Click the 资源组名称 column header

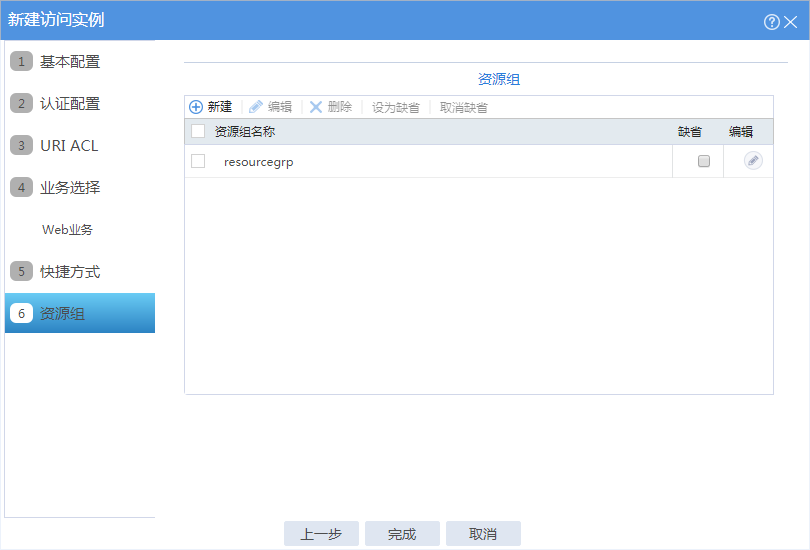coord(244,132)
